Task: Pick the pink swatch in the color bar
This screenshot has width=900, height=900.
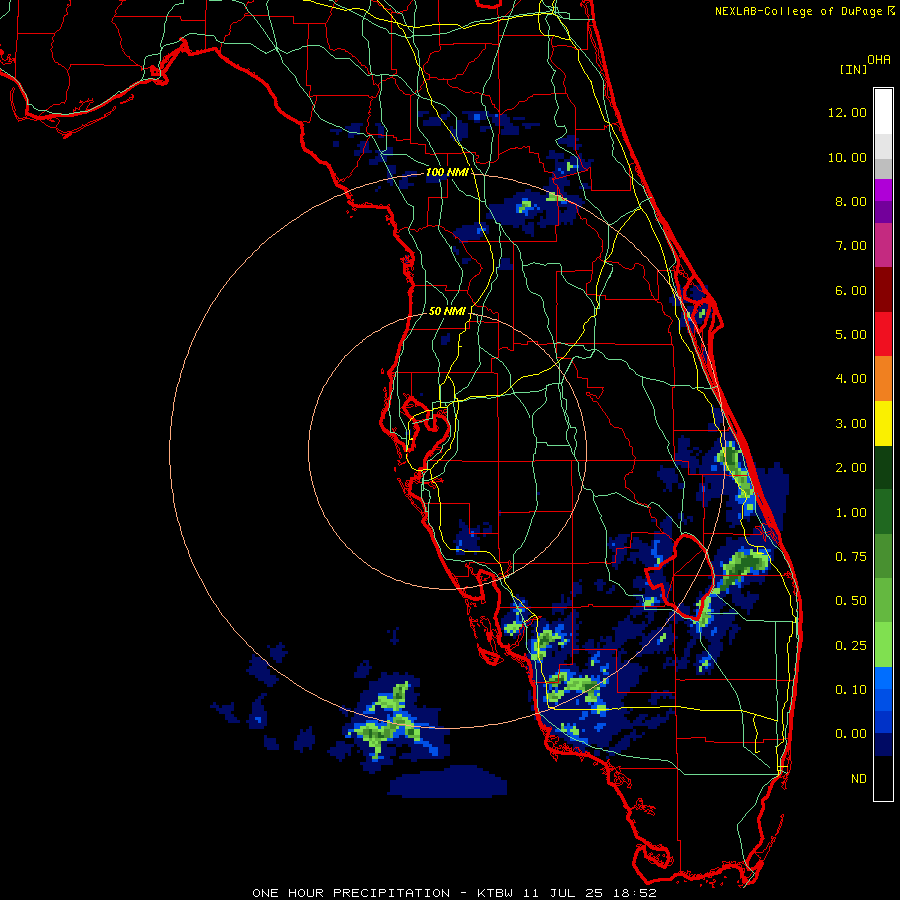Action: 883,245
